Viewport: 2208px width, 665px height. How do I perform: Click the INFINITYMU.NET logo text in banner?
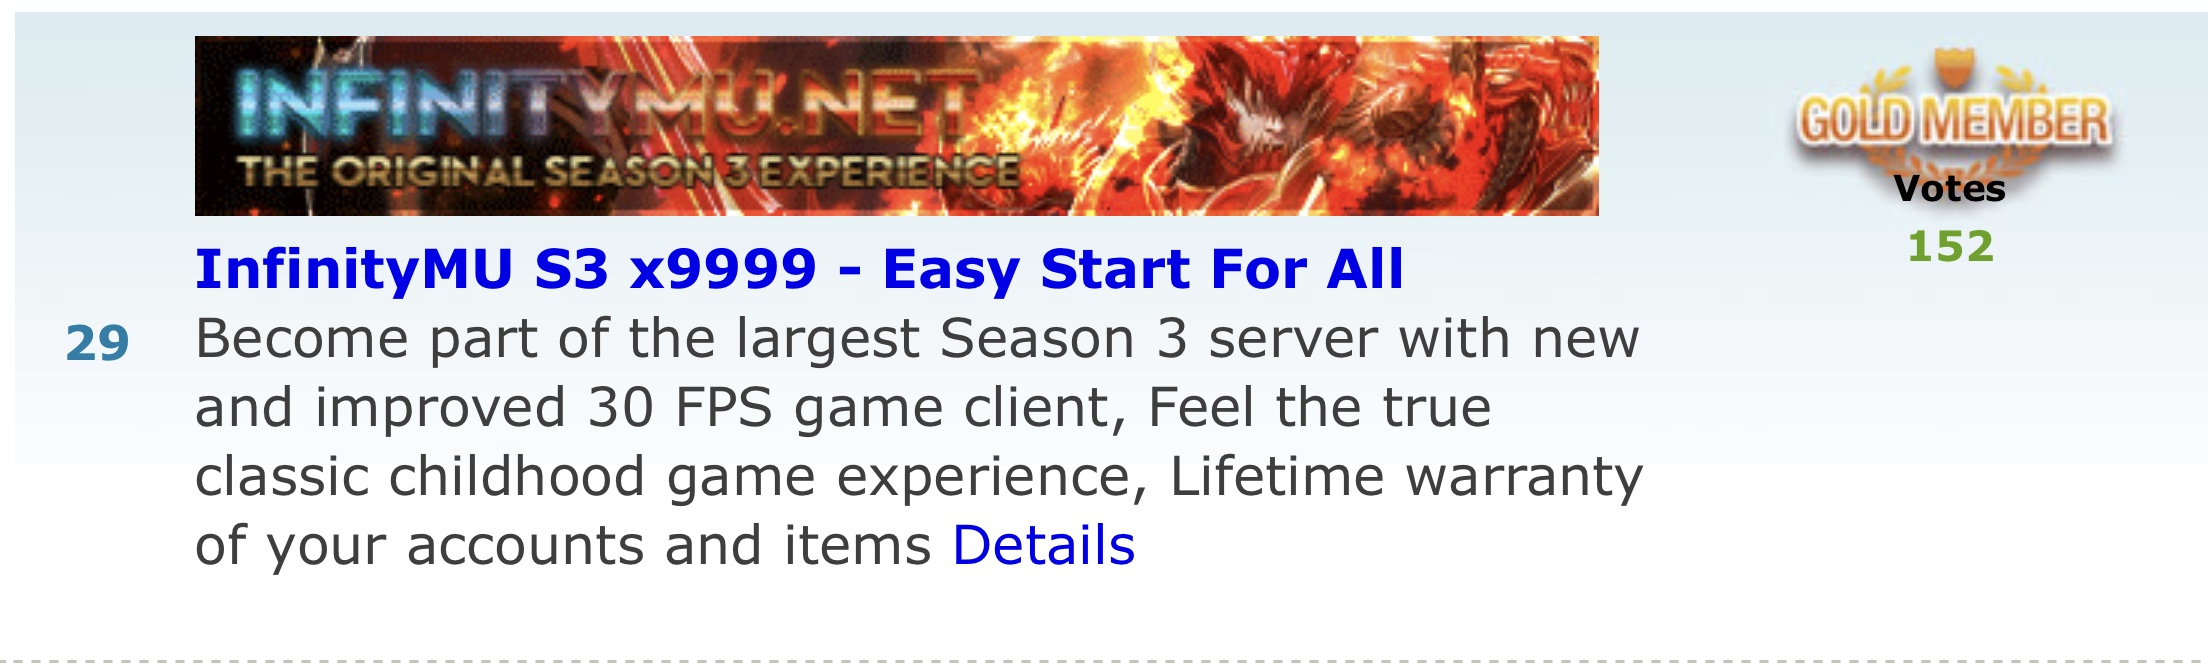[605, 105]
